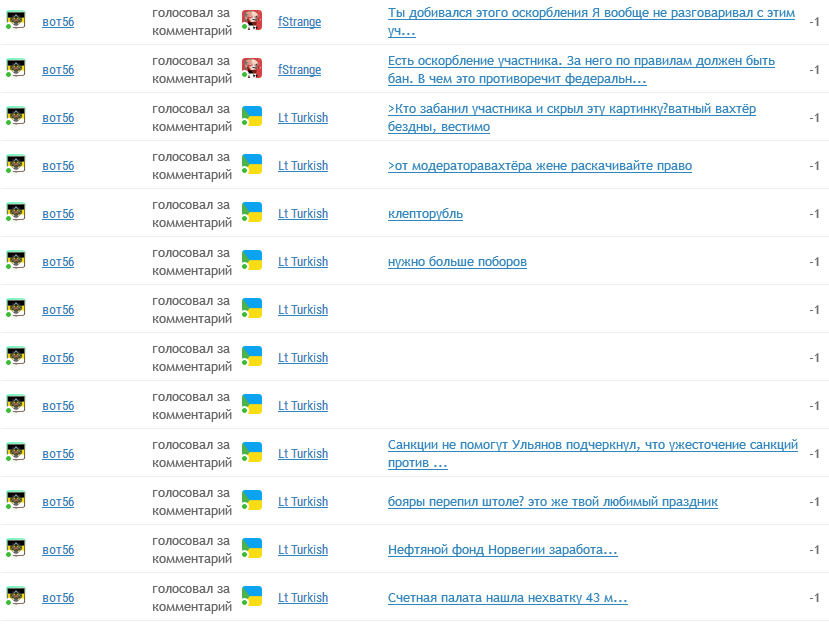Open вот56 username link in ">от модераторавахтёра" row
Screen dimensions: 829x625
click(58, 166)
